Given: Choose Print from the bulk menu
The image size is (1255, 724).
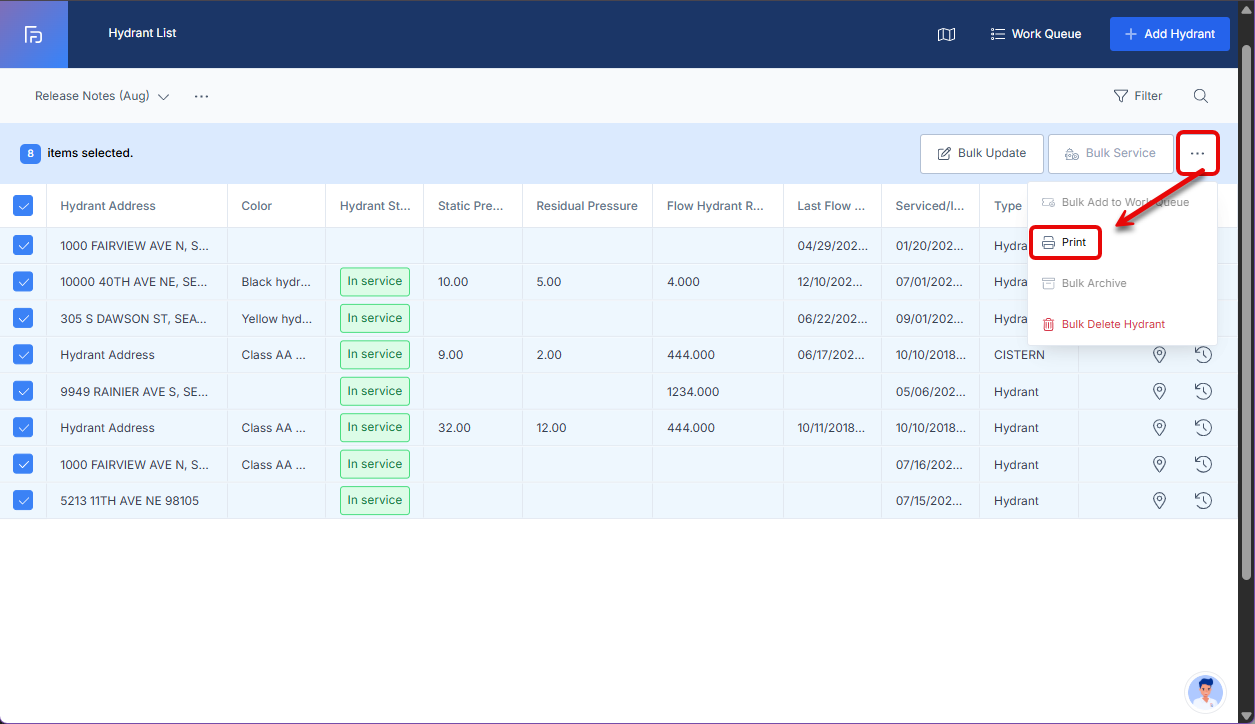Looking at the screenshot, I should pos(1065,243).
